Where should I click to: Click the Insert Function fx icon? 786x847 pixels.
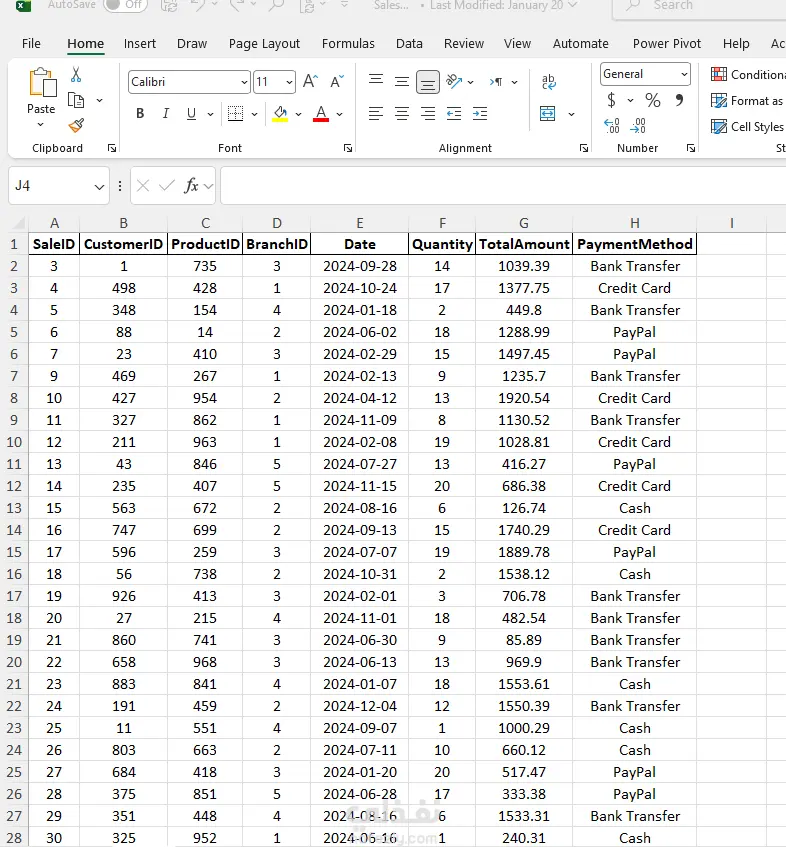point(191,186)
